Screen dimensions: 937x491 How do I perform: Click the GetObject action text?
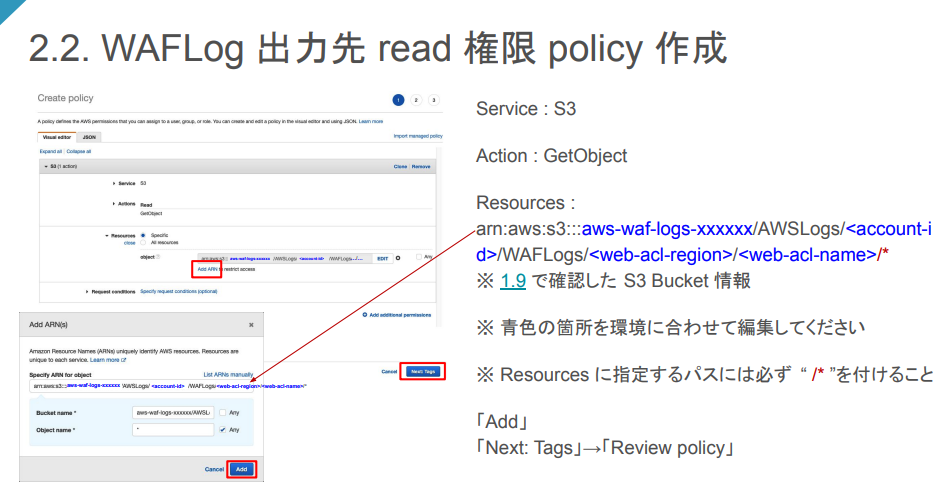coord(151,213)
